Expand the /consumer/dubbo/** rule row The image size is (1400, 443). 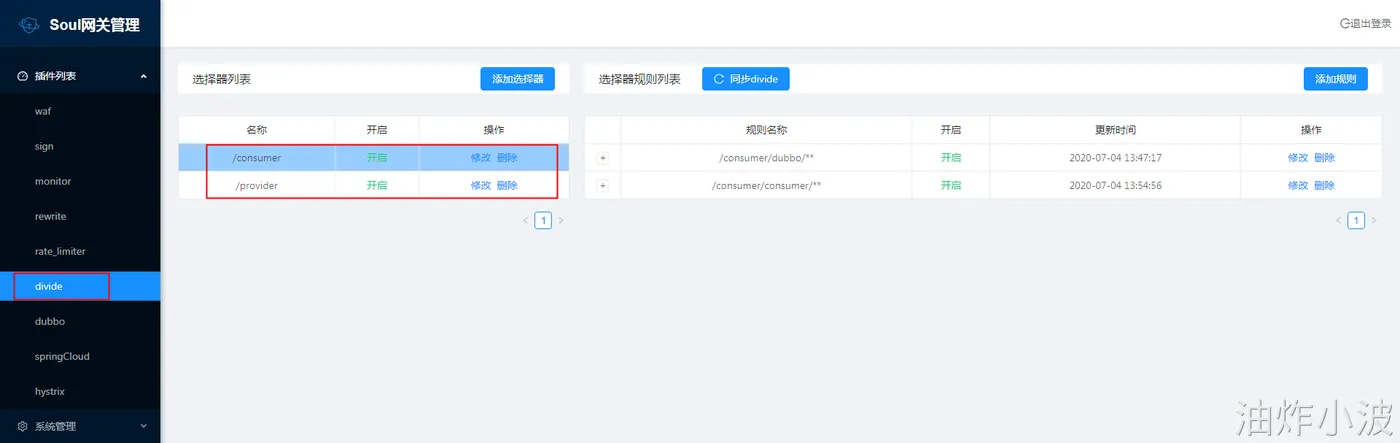pos(602,158)
